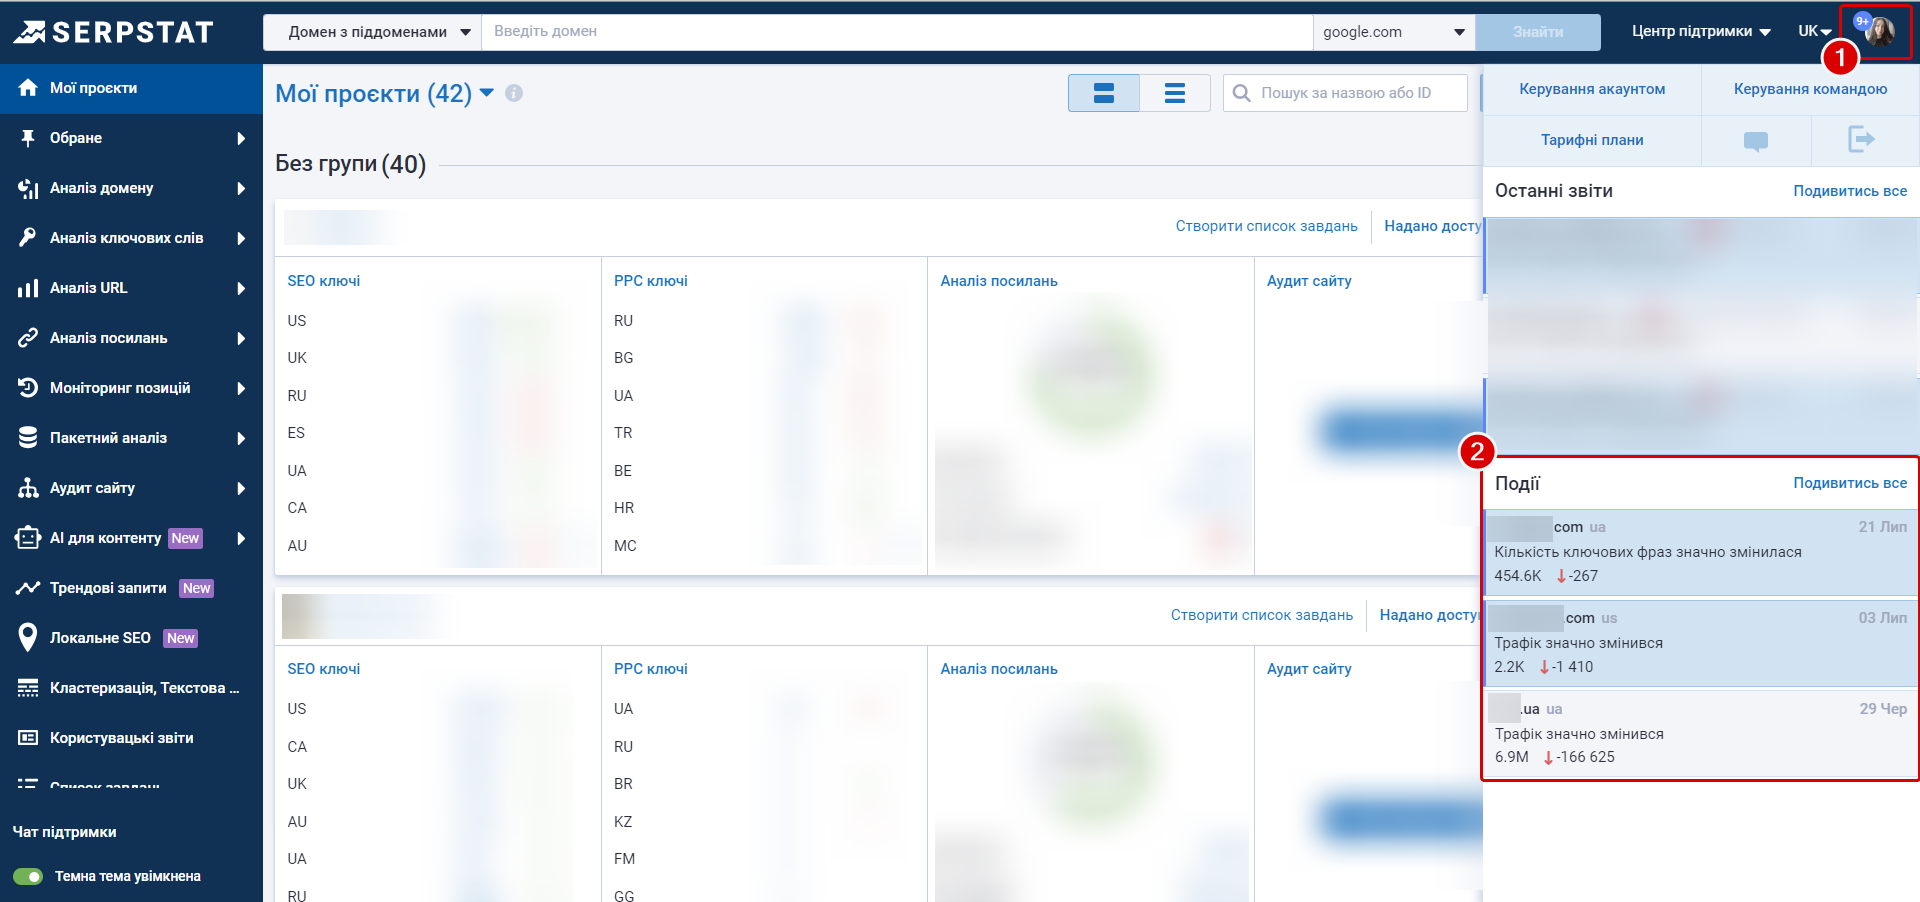Click the search magnifier icon in project search

(1242, 93)
